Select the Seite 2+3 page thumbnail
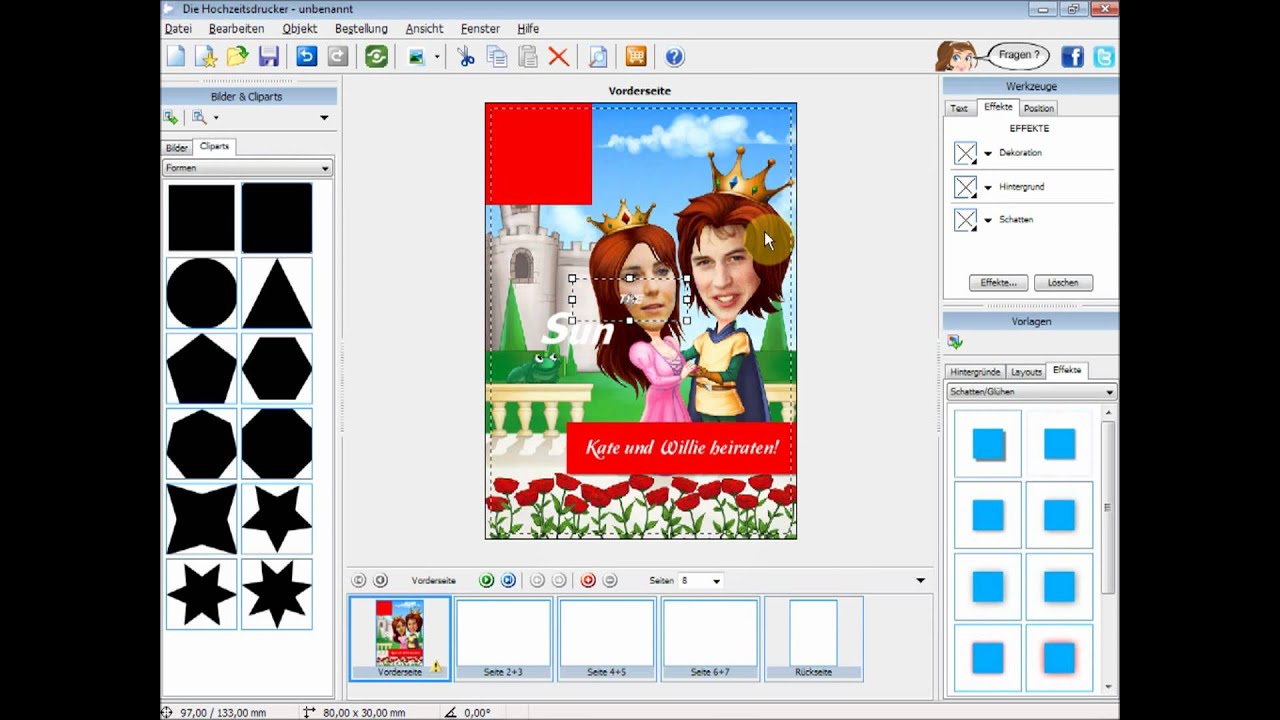The image size is (1280, 720). click(503, 638)
